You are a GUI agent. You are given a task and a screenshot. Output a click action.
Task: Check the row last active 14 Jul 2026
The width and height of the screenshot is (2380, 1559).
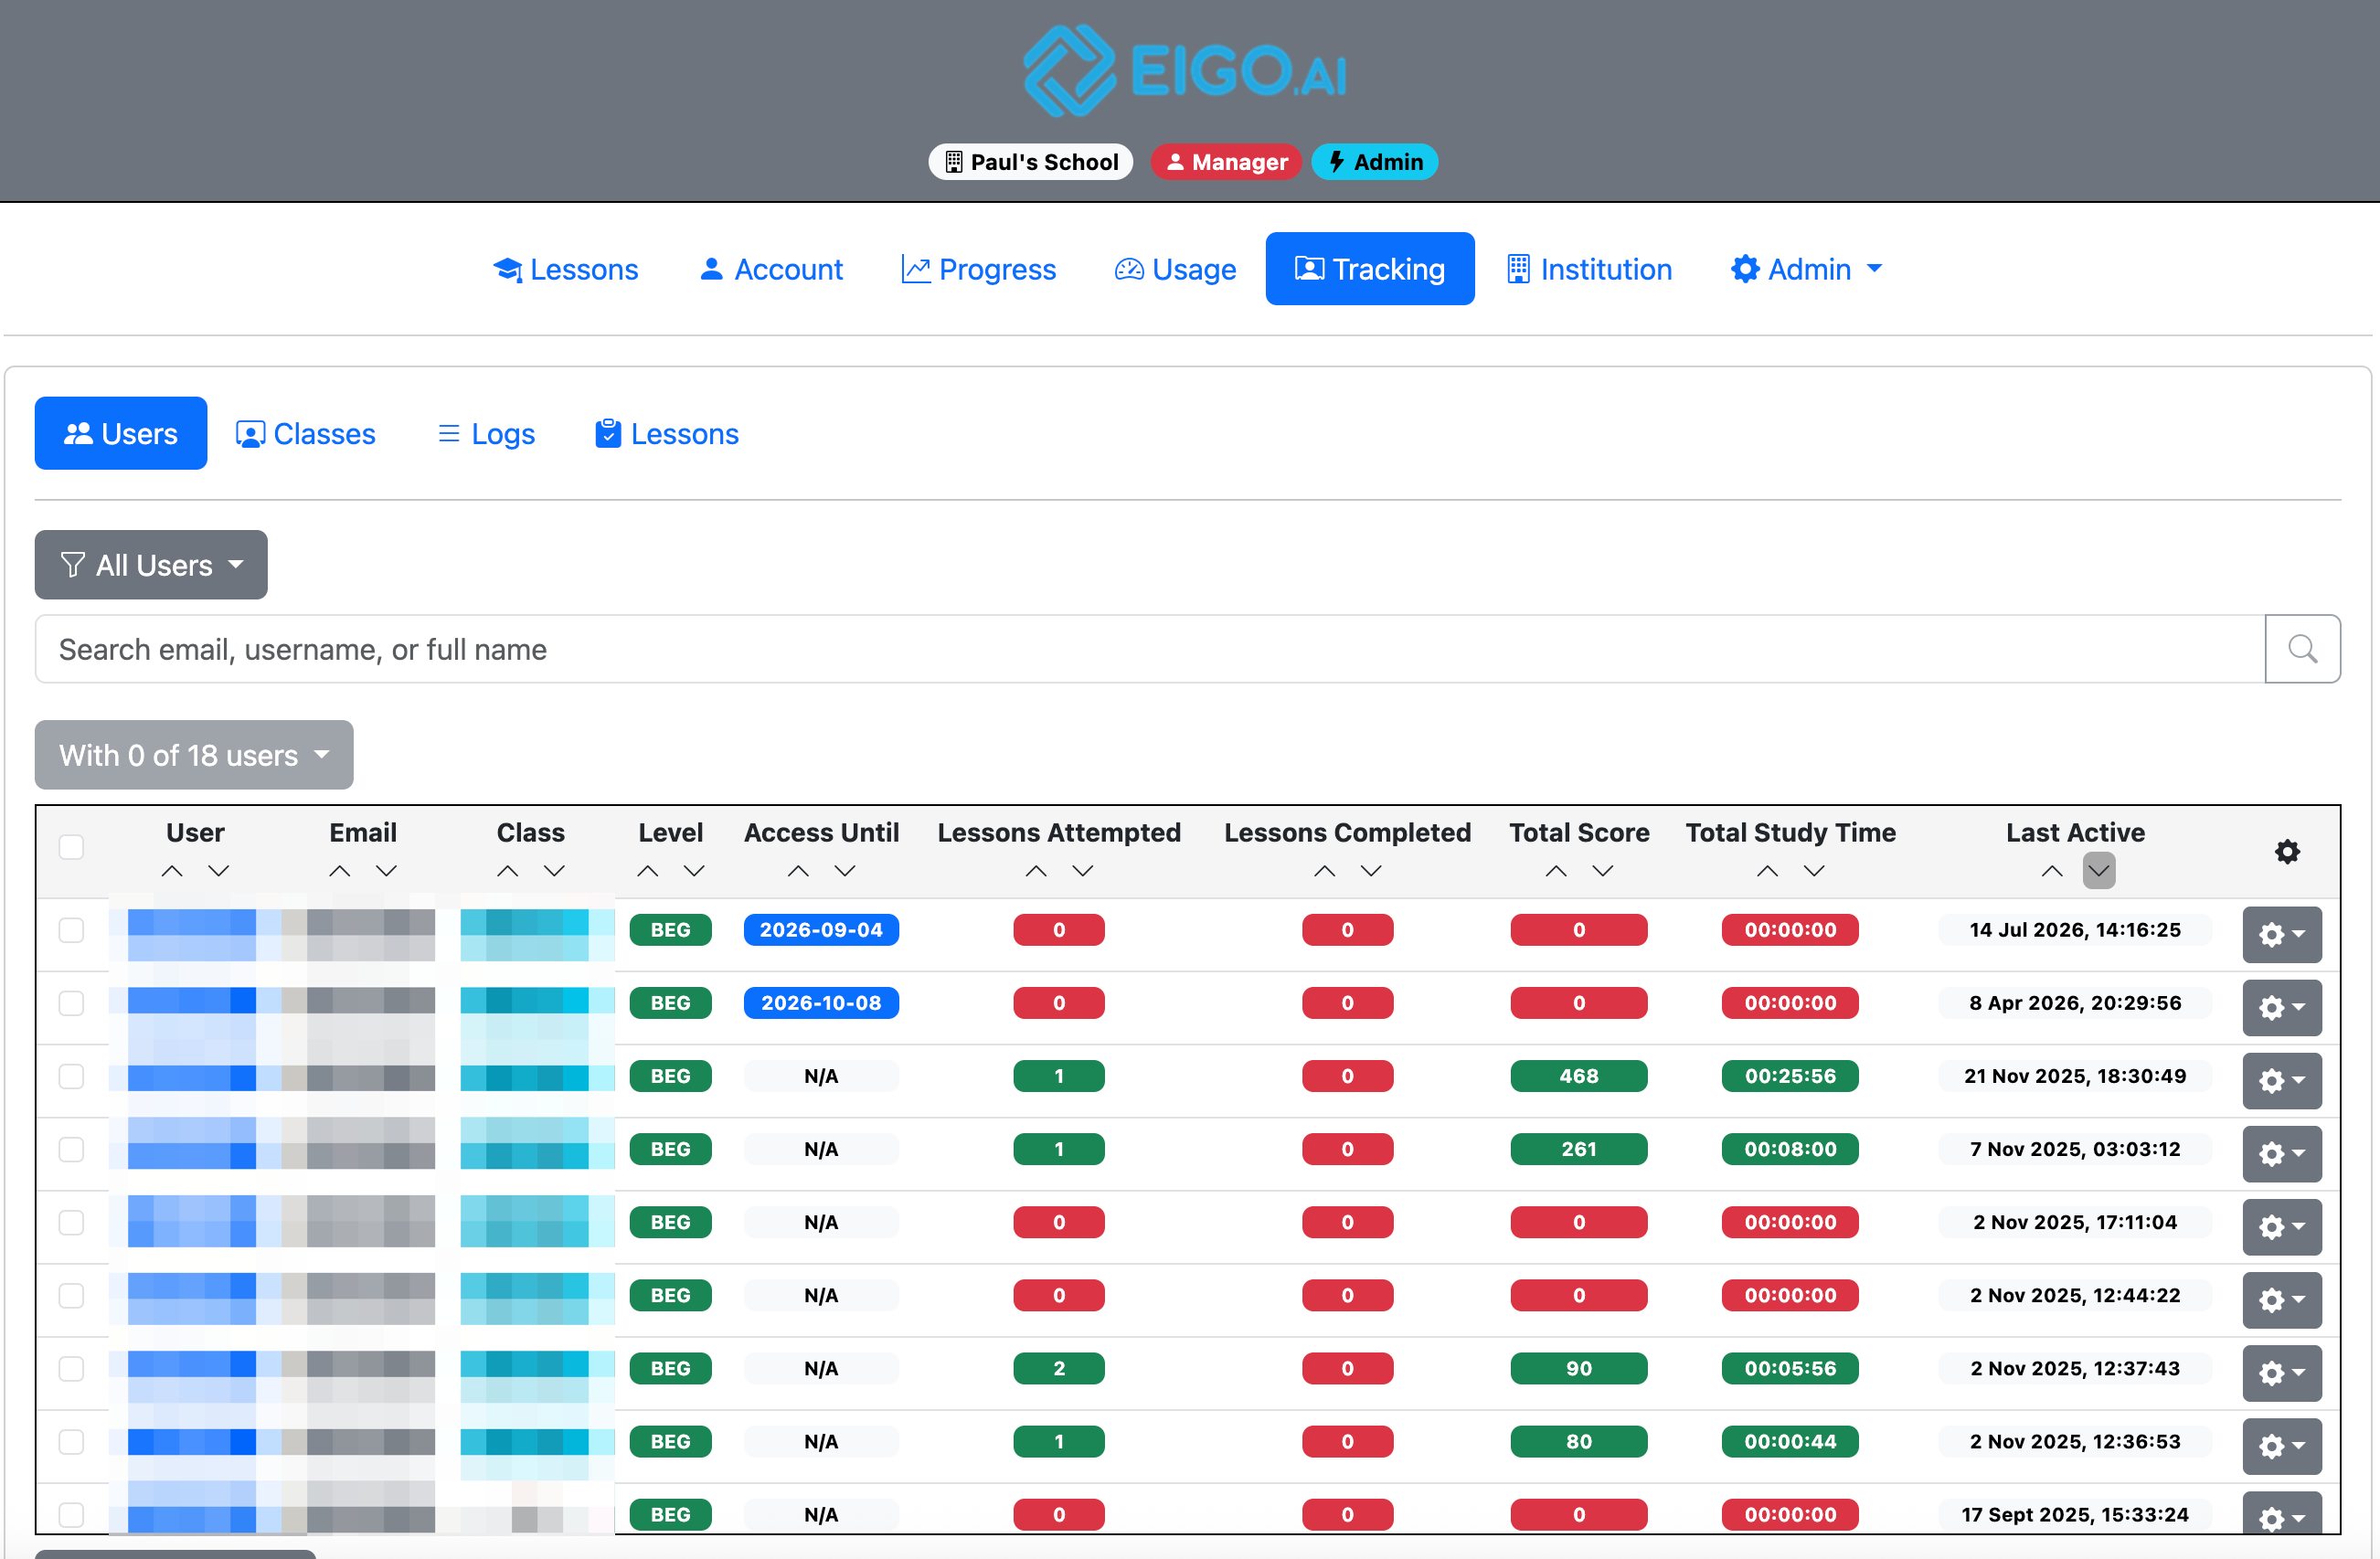point(71,930)
